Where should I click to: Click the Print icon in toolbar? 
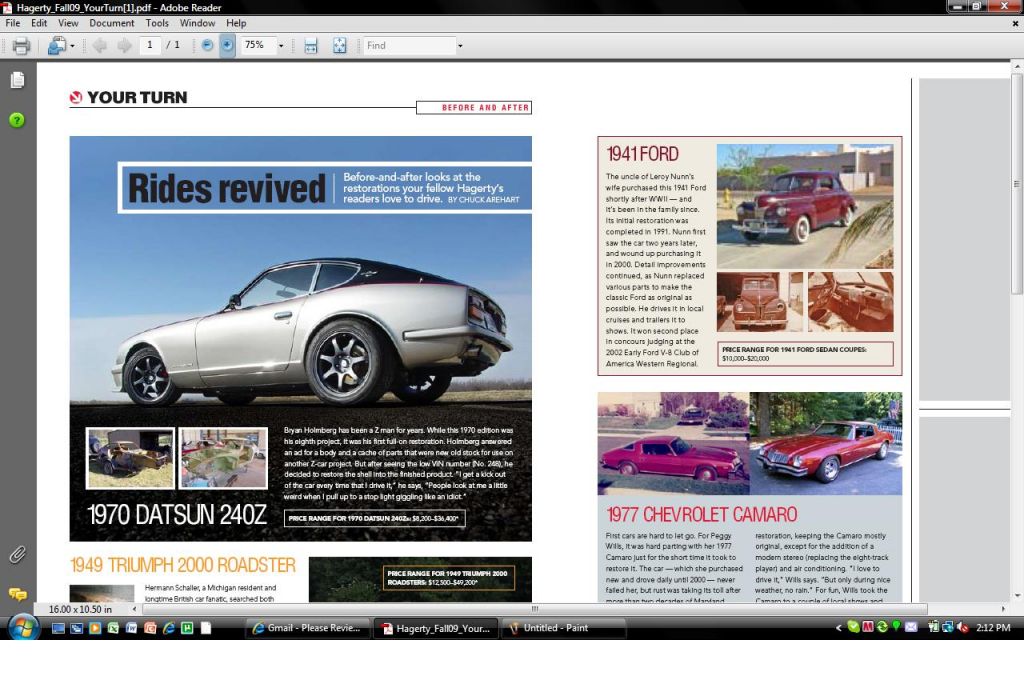(x=21, y=45)
